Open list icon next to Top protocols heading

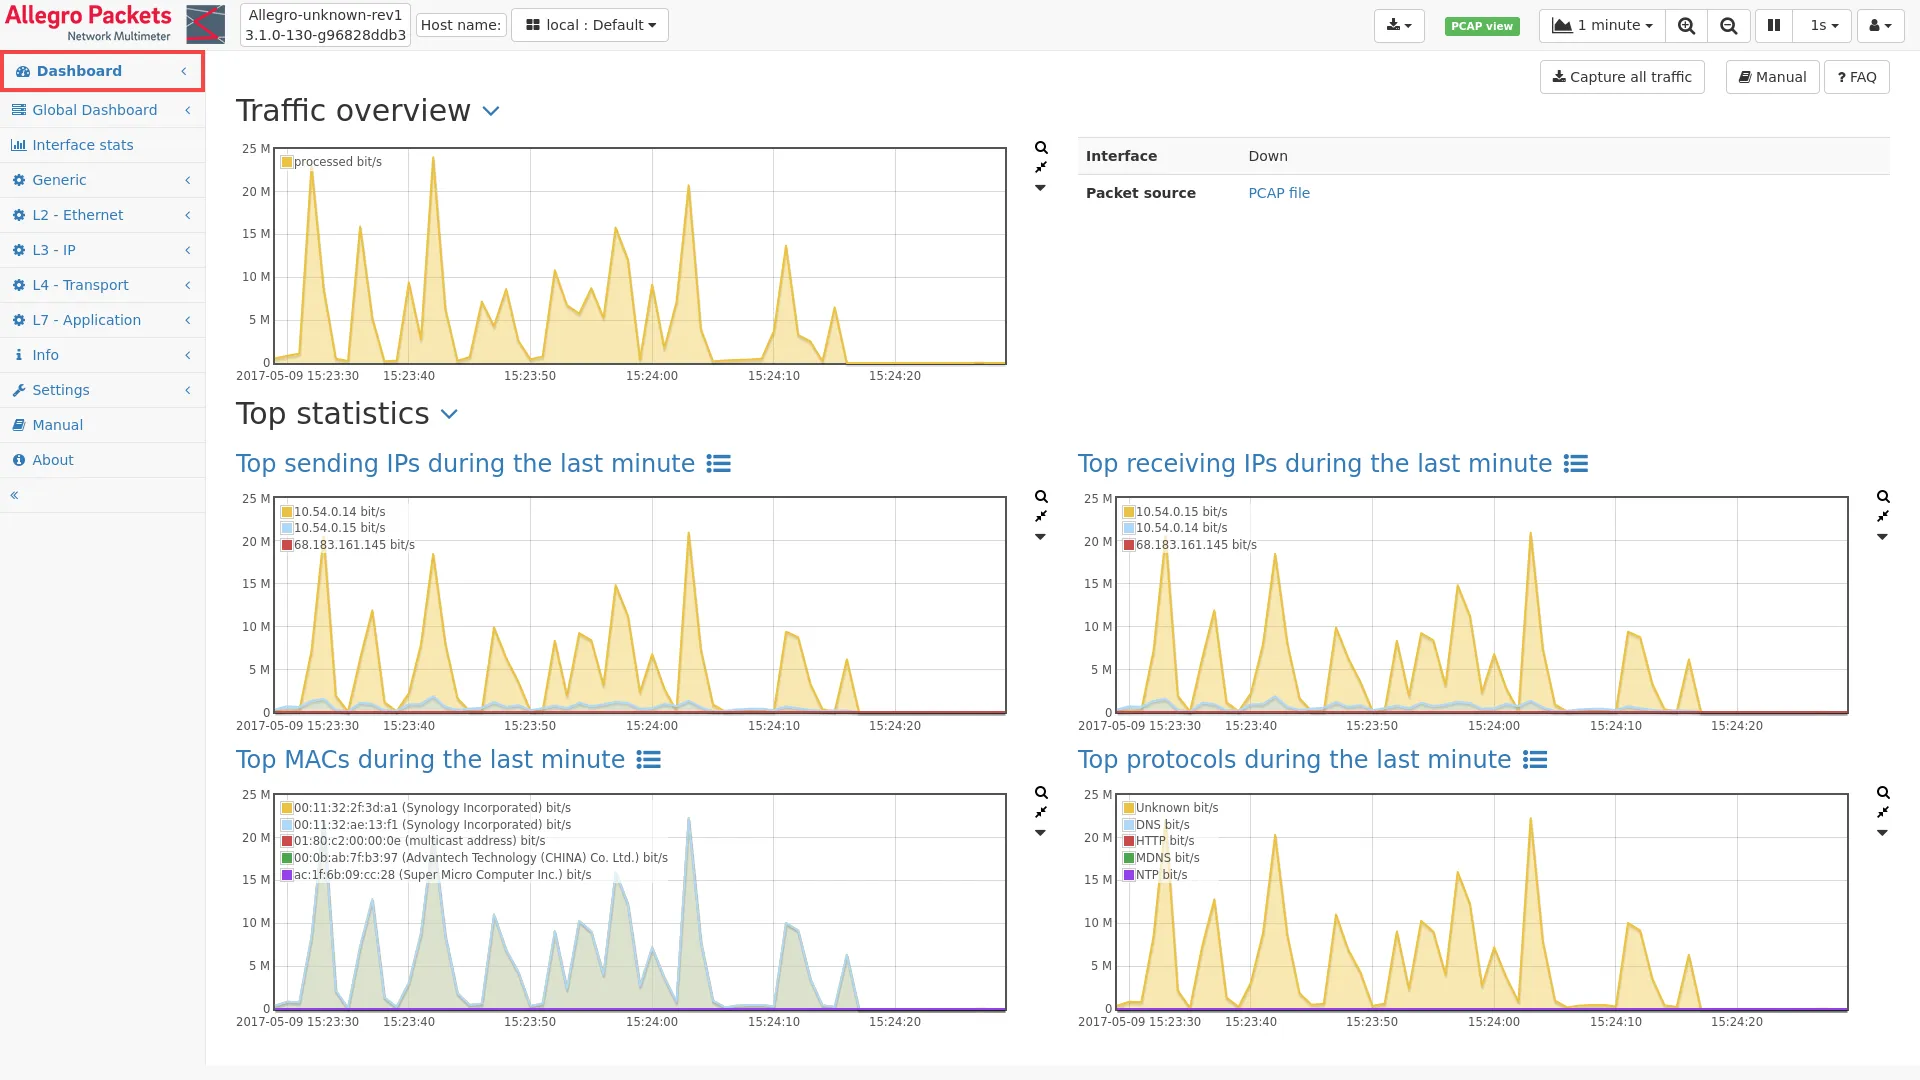[x=1535, y=760]
